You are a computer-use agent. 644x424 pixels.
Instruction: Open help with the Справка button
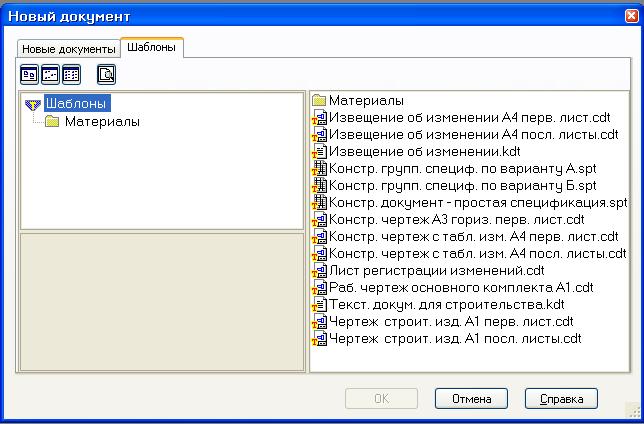click(561, 399)
